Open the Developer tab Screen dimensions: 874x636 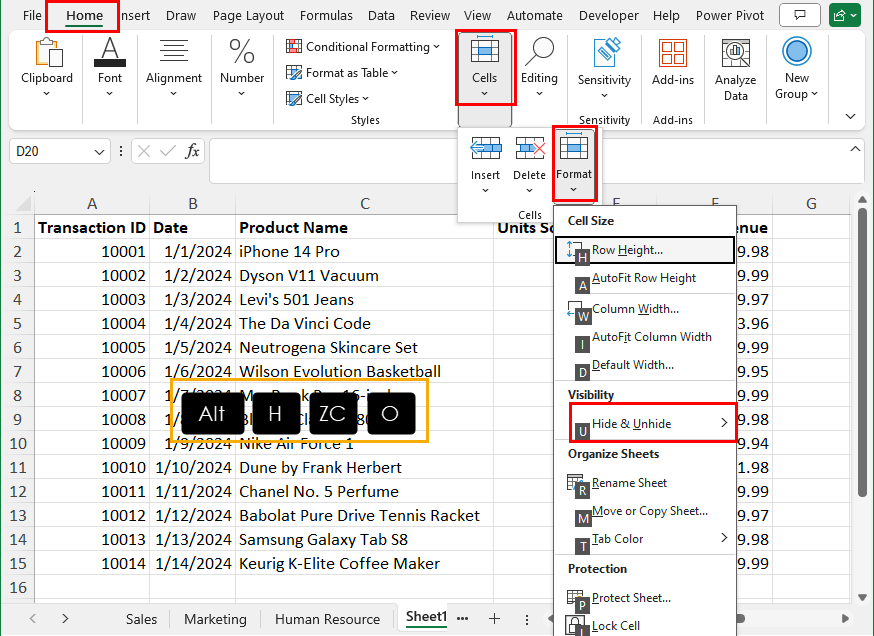[609, 16]
